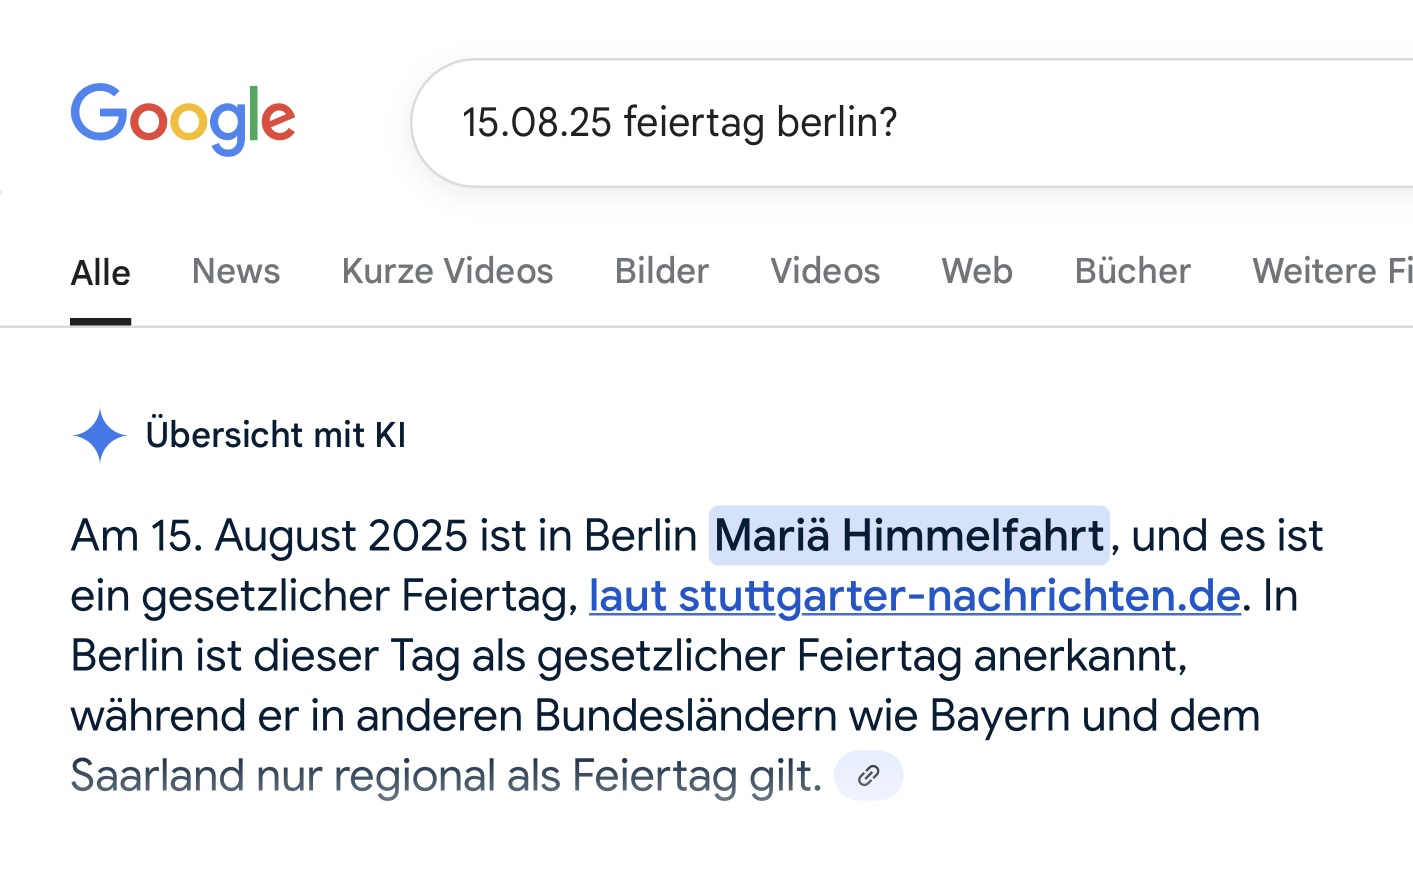
Task: Open the source link chip icon
Action: pyautogui.click(x=869, y=775)
